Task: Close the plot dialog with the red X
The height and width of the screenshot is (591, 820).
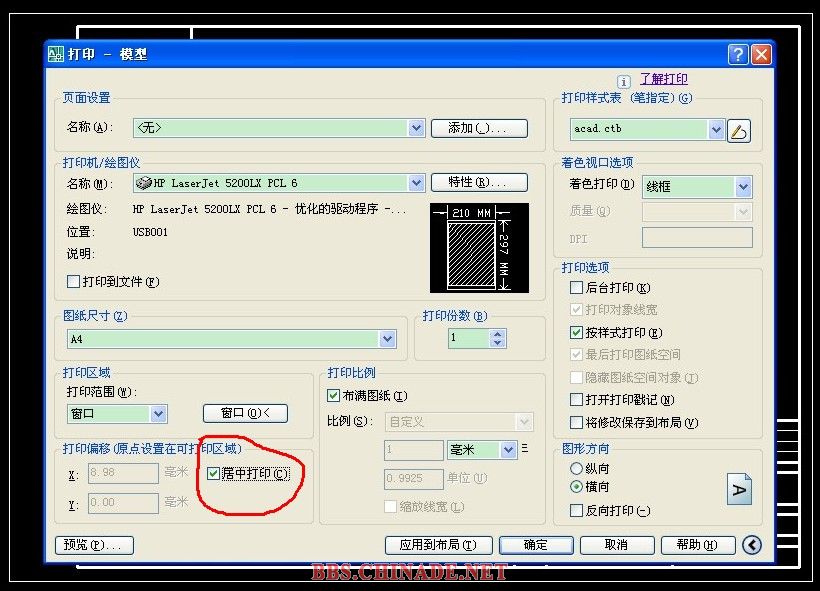Action: [761, 54]
